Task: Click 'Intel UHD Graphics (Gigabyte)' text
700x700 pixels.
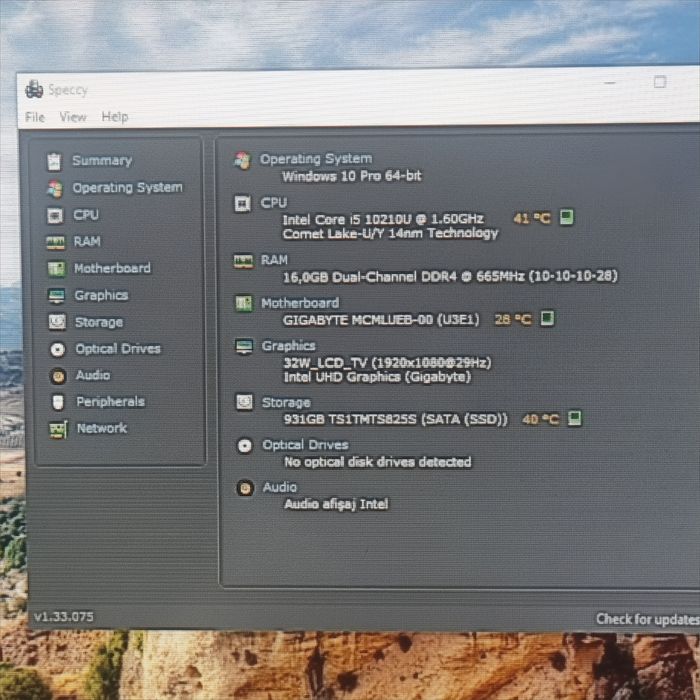Action: coord(378,377)
